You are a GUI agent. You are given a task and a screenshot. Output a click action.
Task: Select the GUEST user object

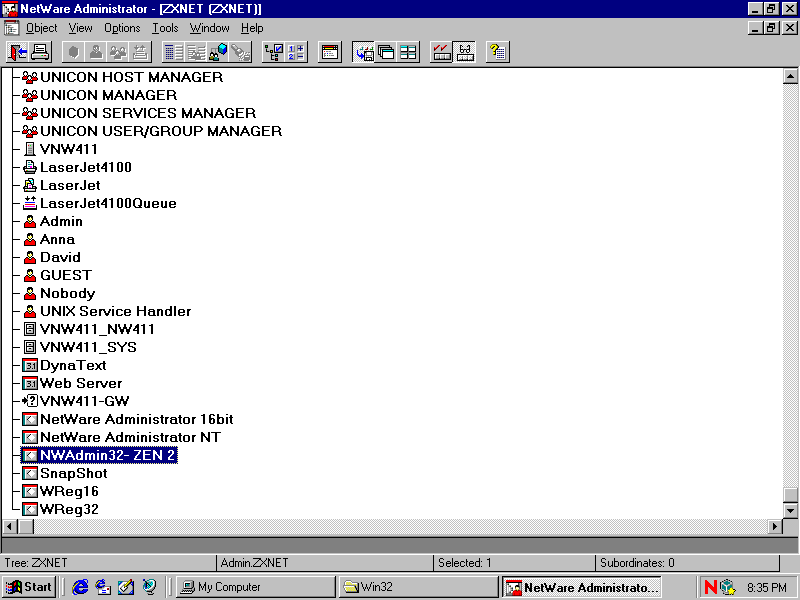click(x=66, y=276)
